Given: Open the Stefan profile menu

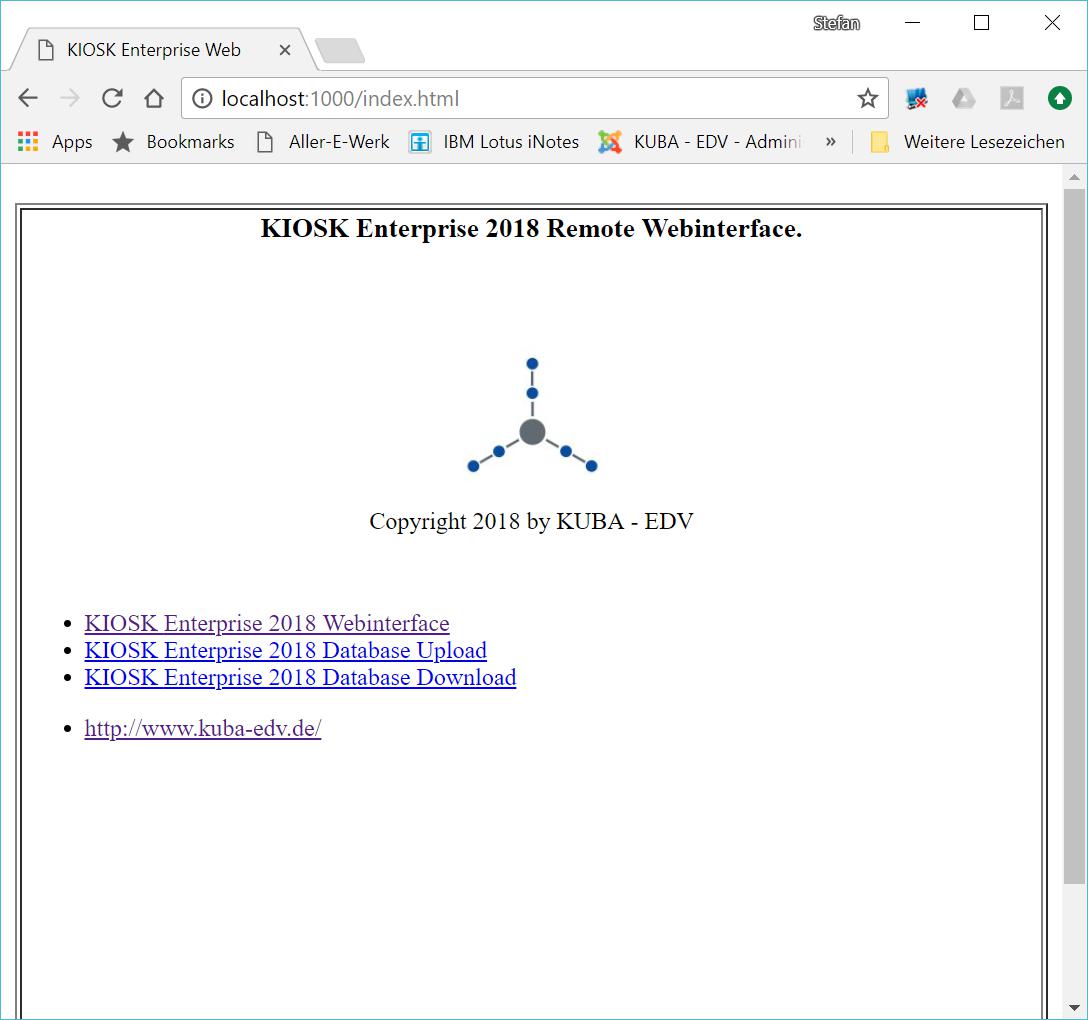Looking at the screenshot, I should (836, 24).
